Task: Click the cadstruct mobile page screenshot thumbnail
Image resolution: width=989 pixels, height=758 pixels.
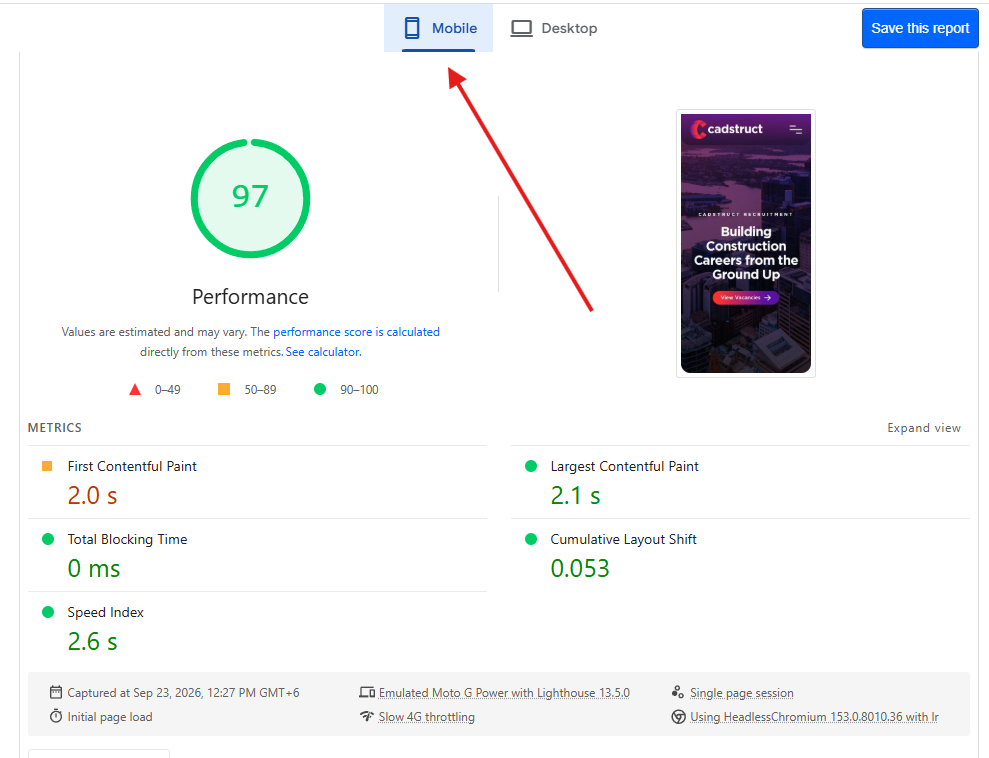Action: pyautogui.click(x=746, y=243)
